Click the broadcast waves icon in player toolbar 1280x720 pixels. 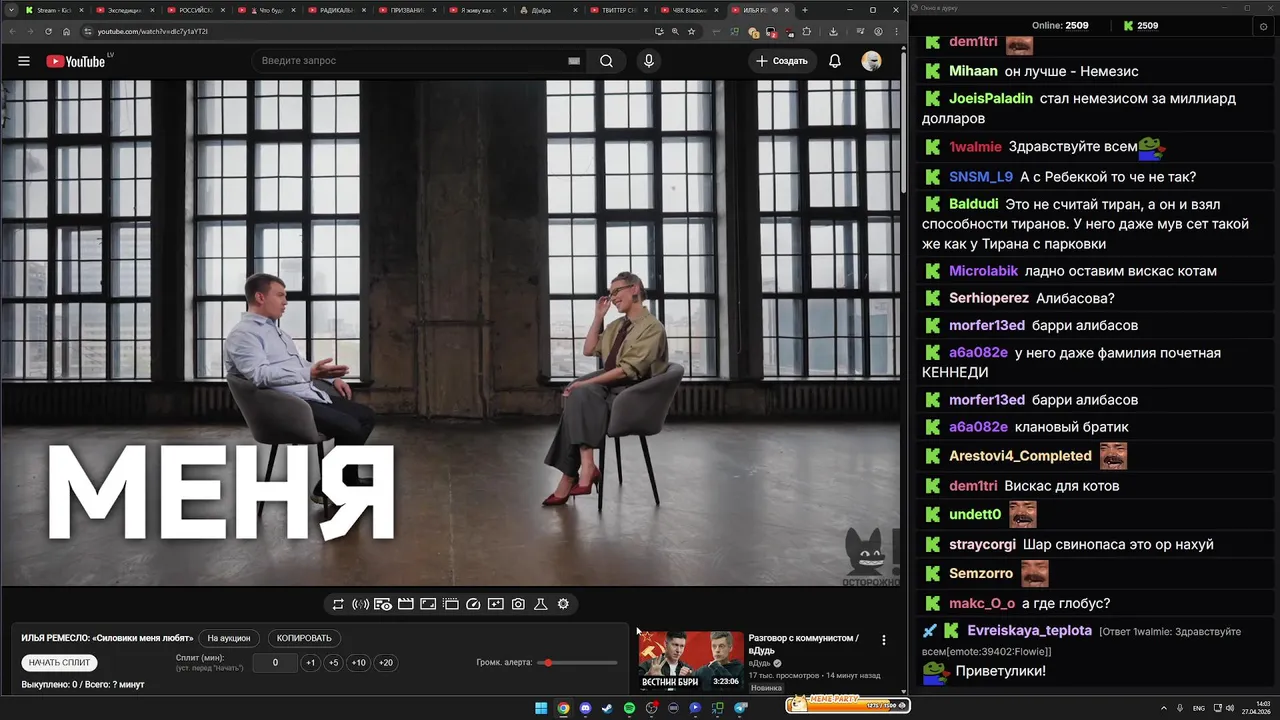tap(360, 604)
